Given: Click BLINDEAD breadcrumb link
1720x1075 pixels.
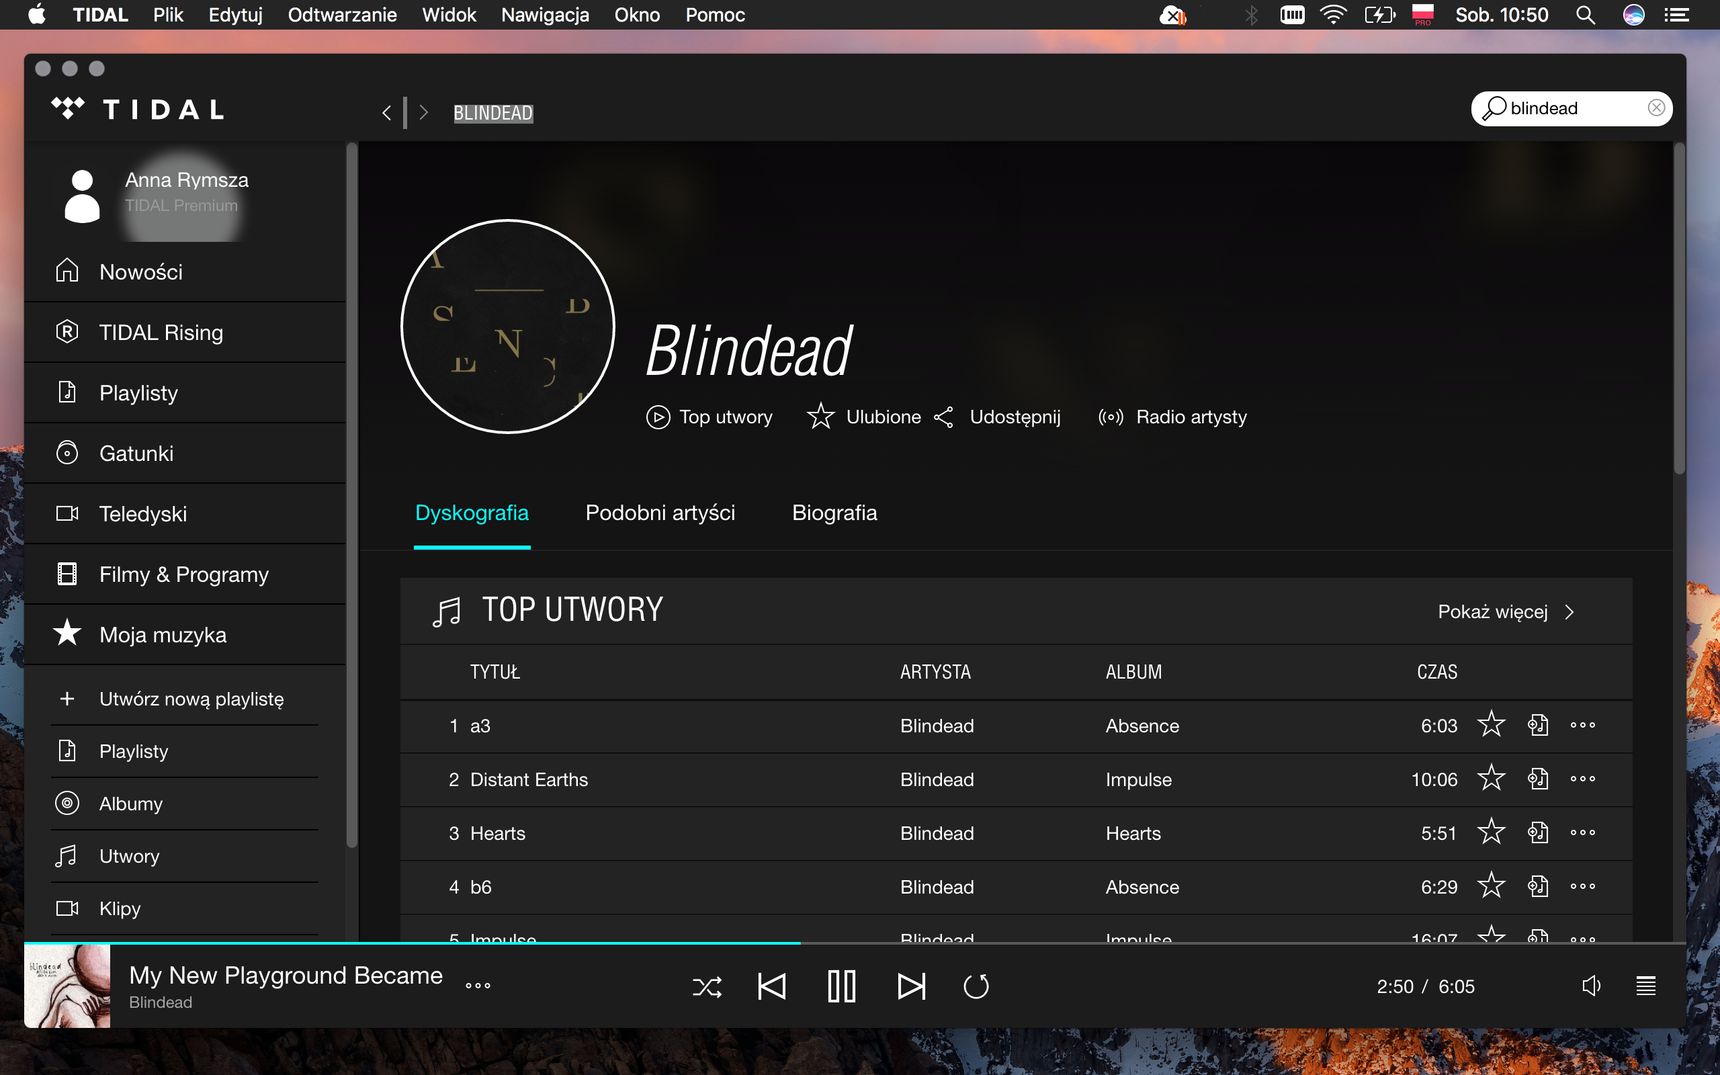Looking at the screenshot, I should 493,113.
